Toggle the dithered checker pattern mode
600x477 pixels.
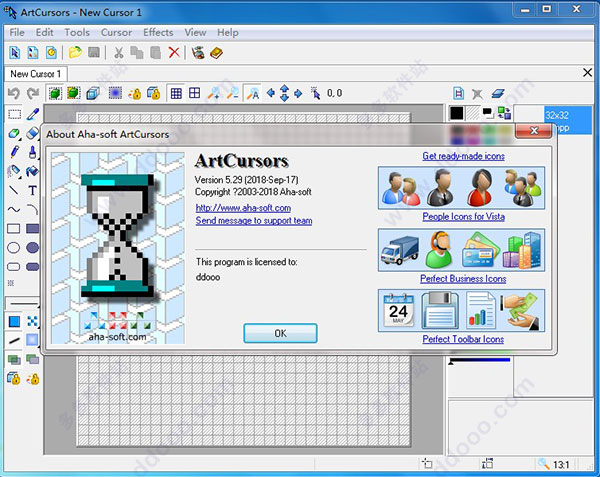(x=33, y=321)
